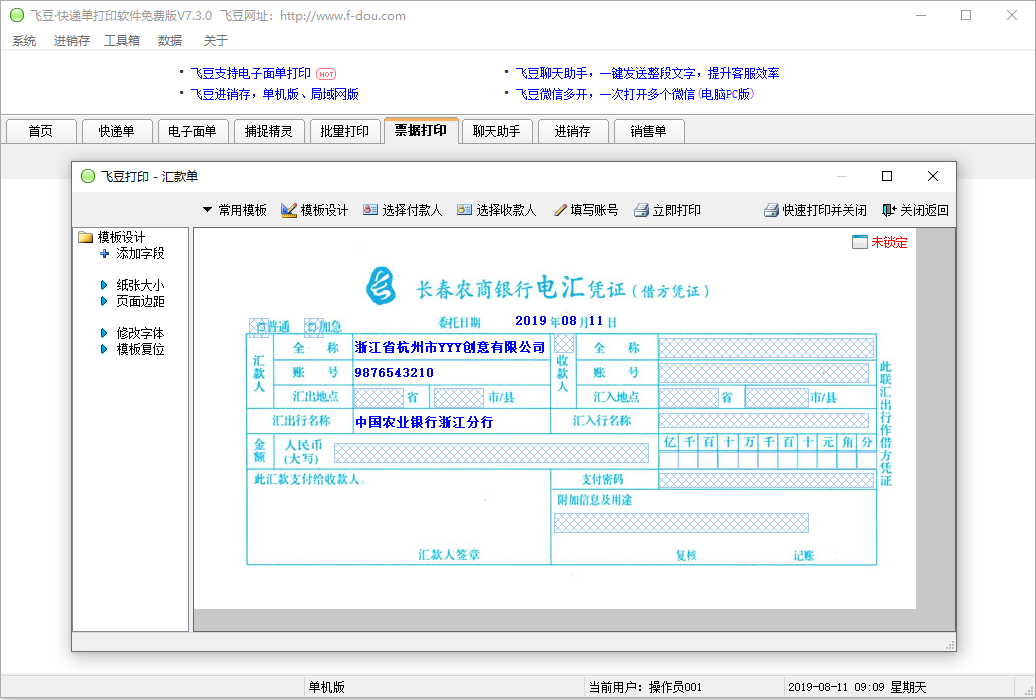The width and height of the screenshot is (1036, 700).
Task: Click the 选择收款人 toolbar icon
Action: [x=464, y=210]
